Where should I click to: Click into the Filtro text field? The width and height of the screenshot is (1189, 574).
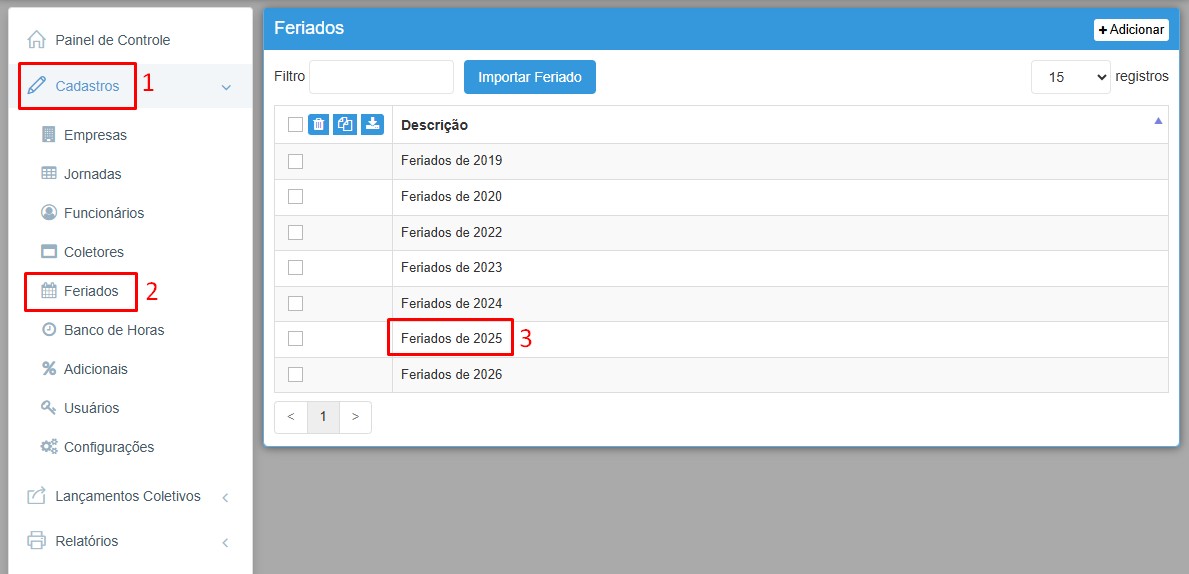point(381,77)
